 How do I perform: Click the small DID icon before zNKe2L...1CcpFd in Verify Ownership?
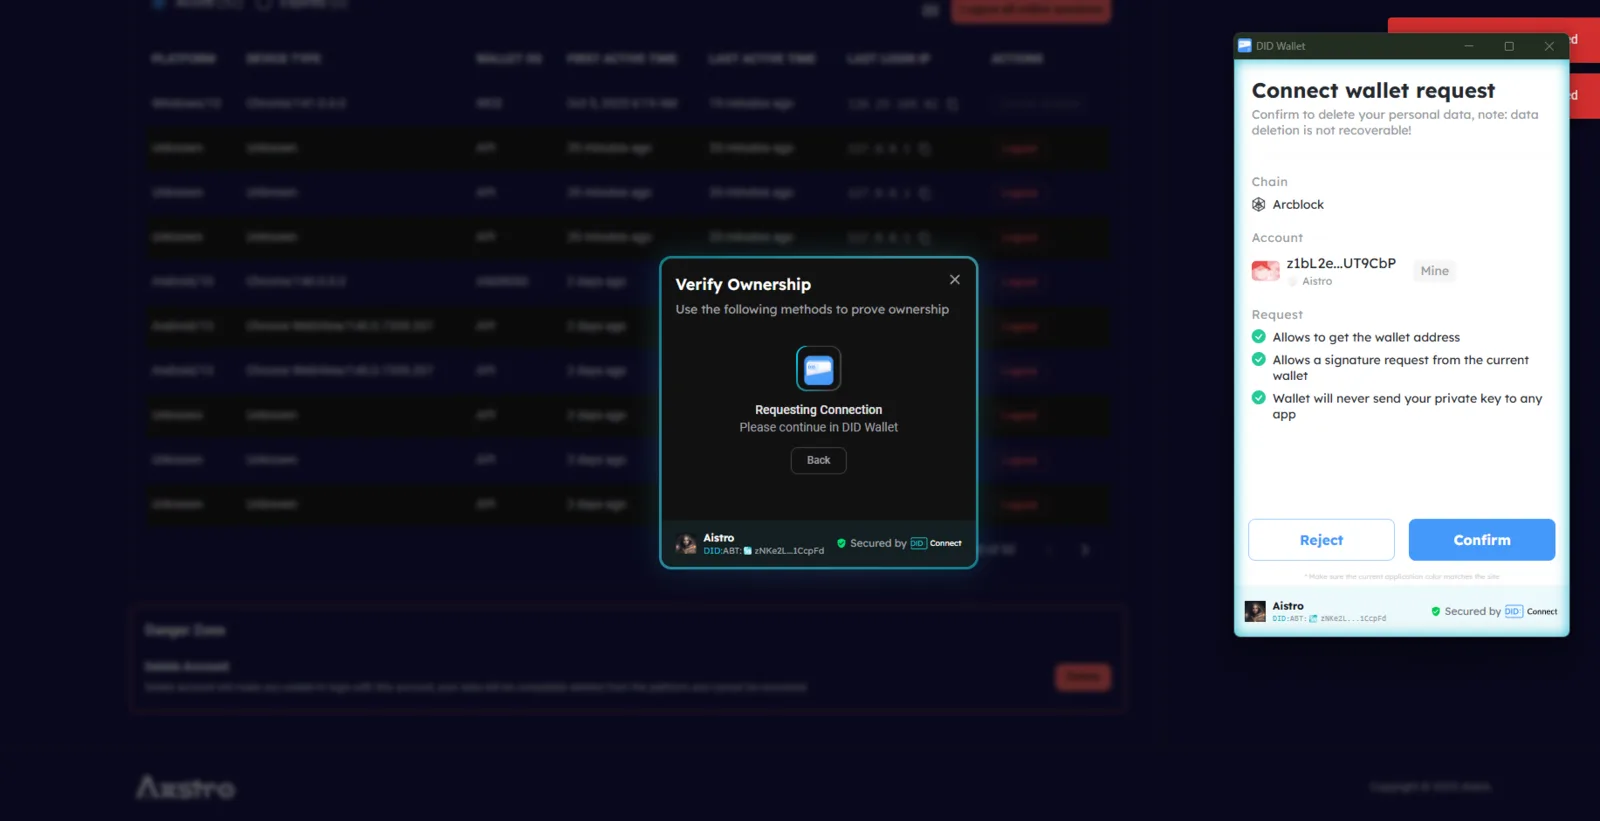point(748,551)
